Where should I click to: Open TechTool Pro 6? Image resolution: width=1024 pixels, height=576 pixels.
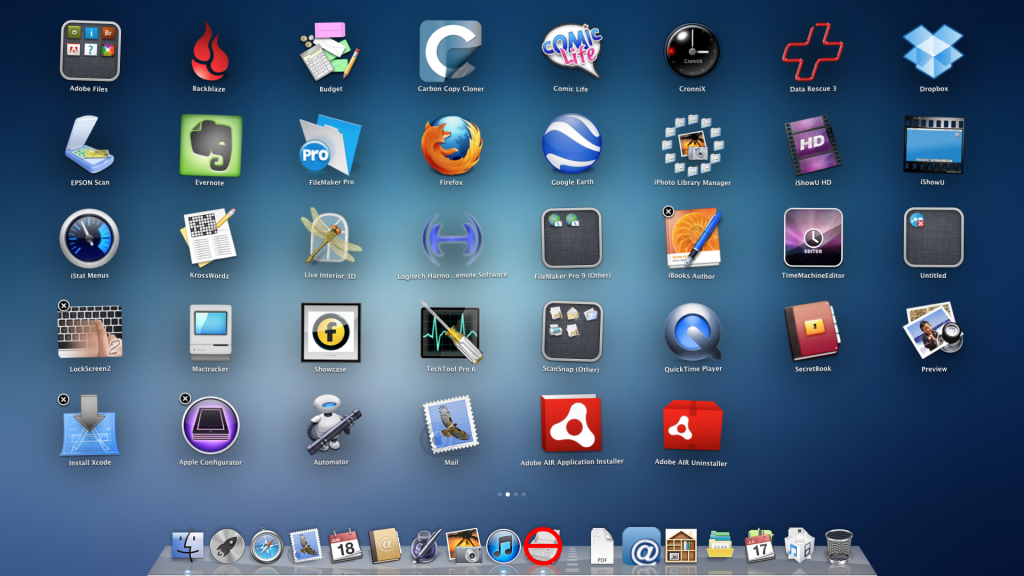click(451, 332)
